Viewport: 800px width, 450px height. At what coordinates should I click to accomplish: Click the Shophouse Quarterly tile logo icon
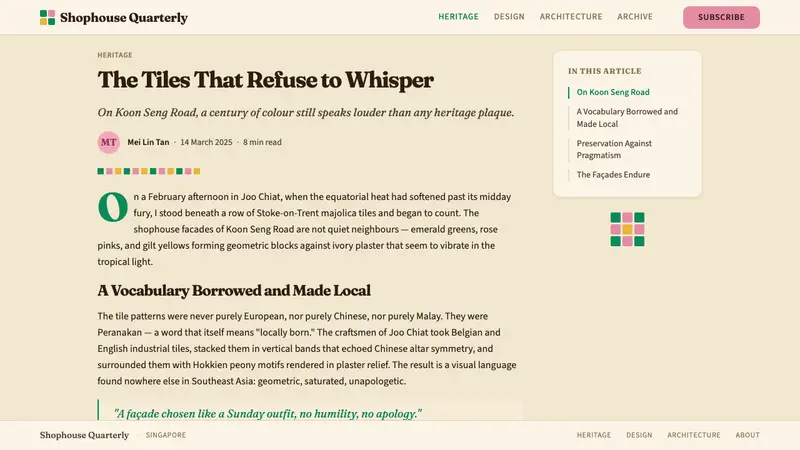point(47,17)
